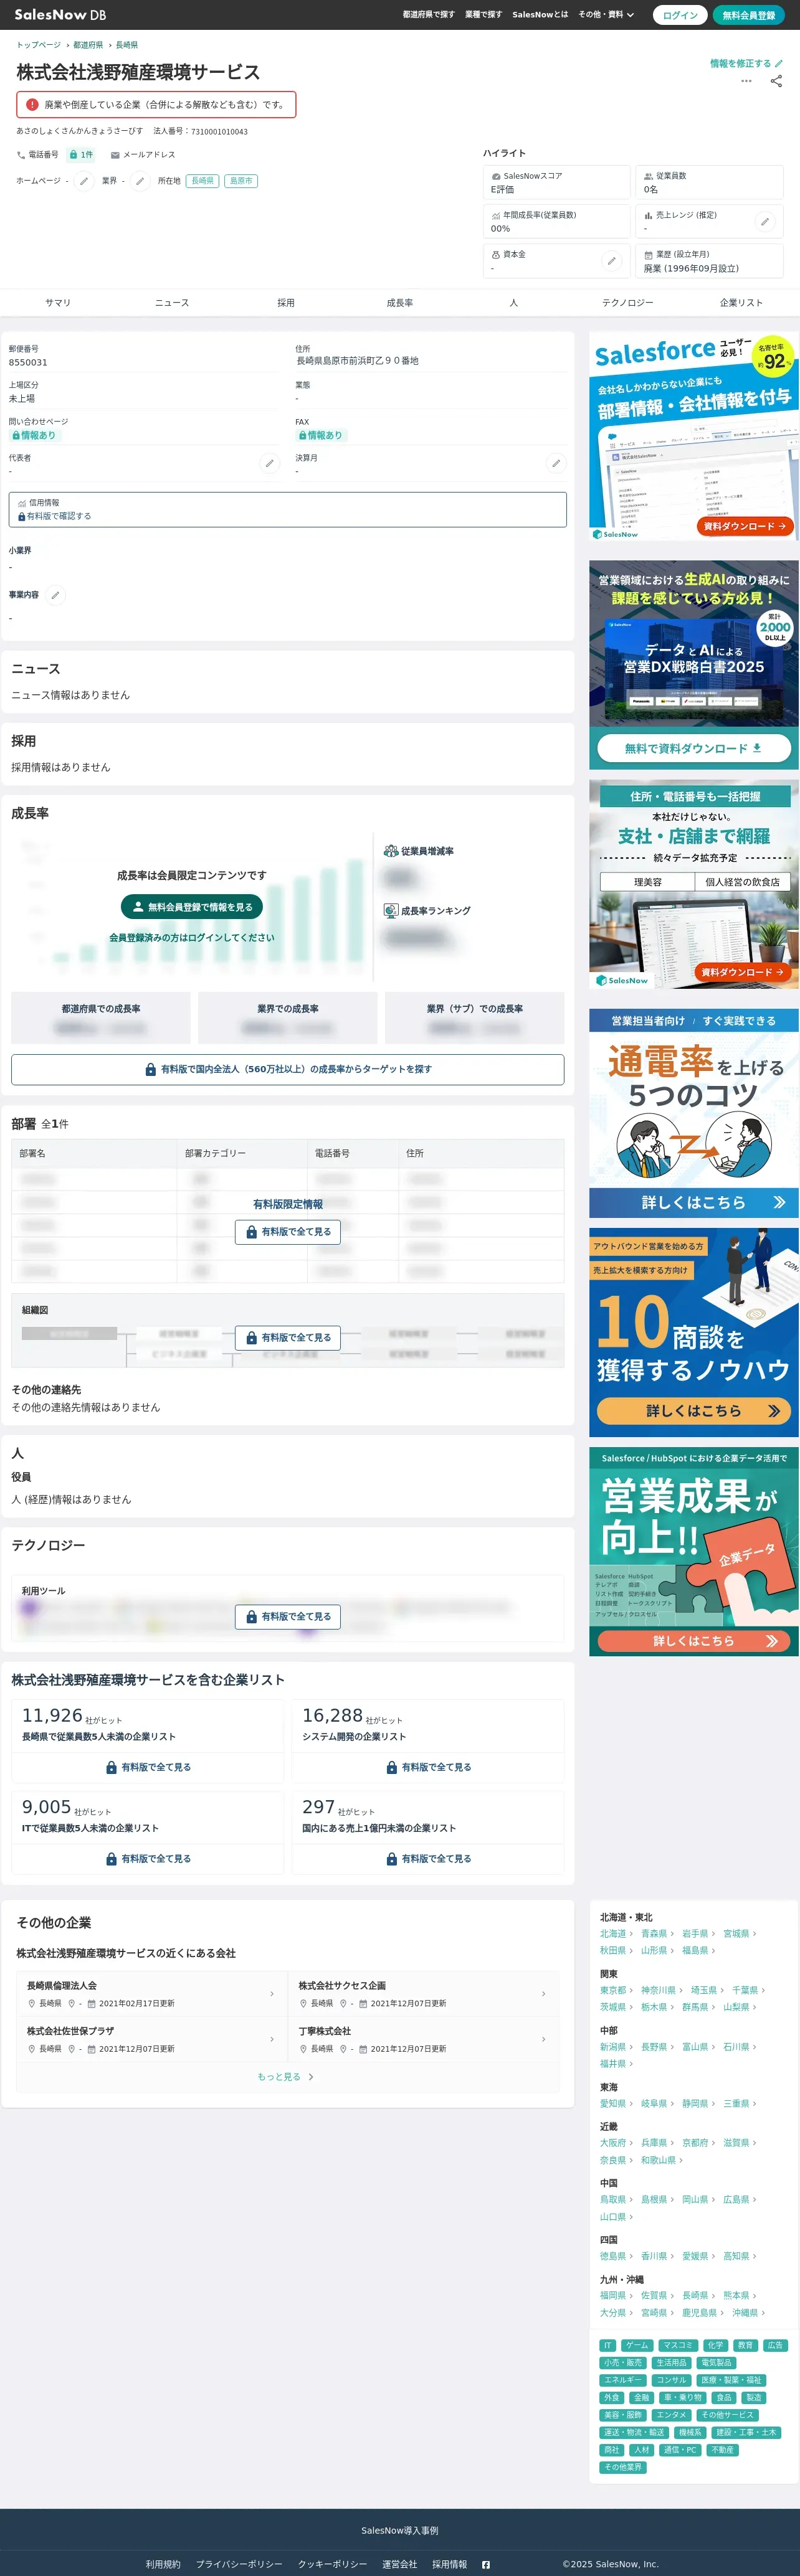Click the share icon near the company title
This screenshot has height=2576, width=800.
click(776, 81)
